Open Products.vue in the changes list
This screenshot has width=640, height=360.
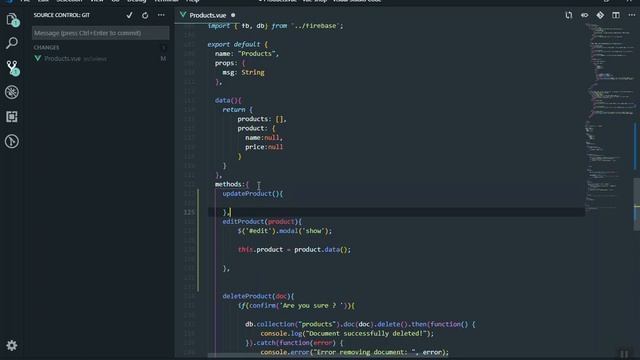(x=62, y=59)
